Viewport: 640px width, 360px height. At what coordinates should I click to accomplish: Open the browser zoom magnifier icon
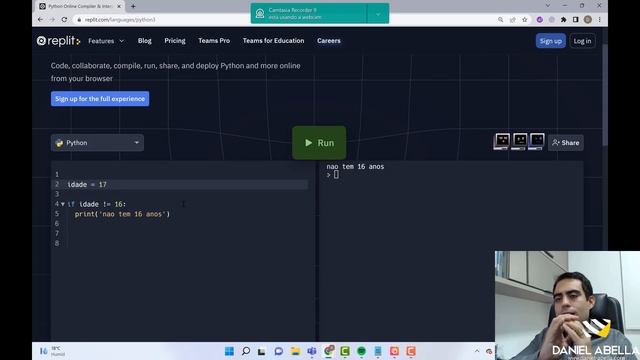coord(500,20)
